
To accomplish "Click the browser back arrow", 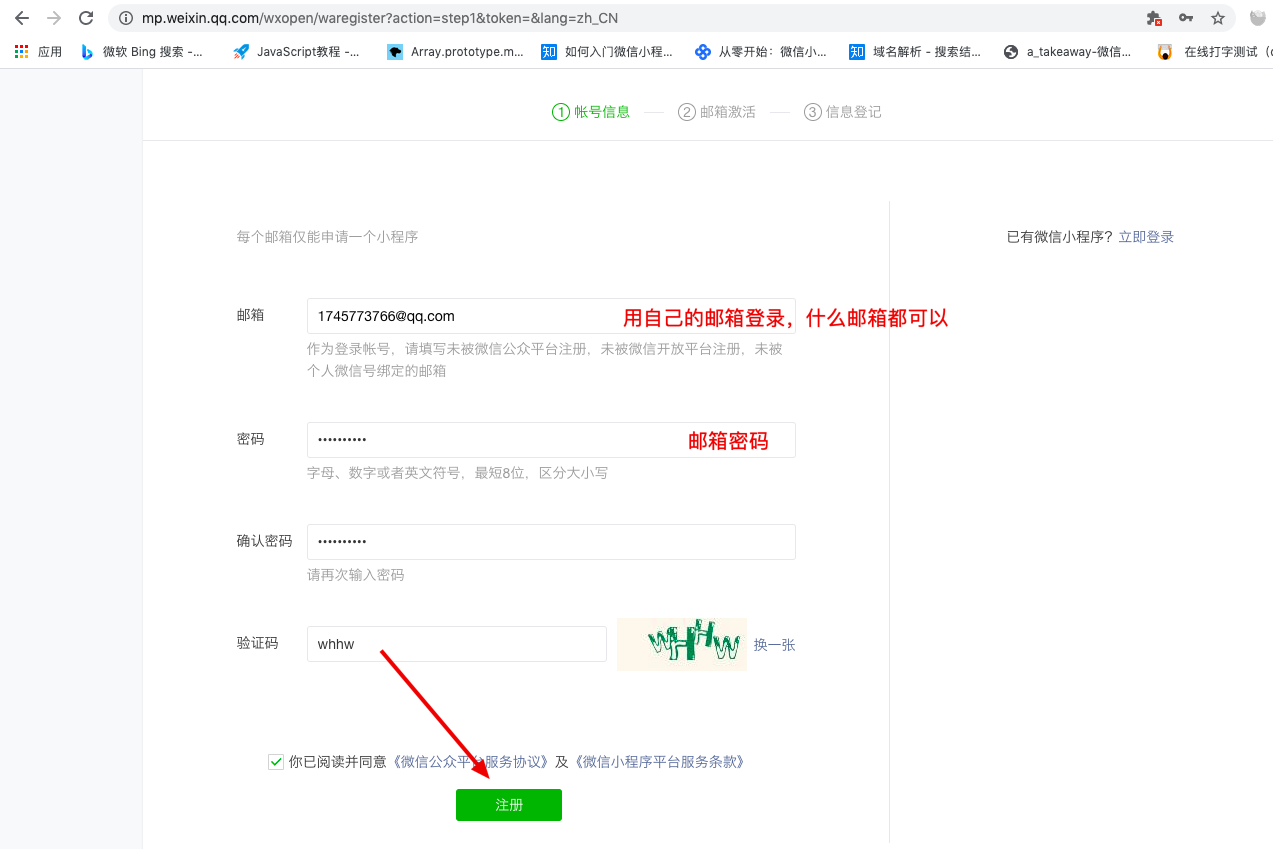I will point(22,17).
